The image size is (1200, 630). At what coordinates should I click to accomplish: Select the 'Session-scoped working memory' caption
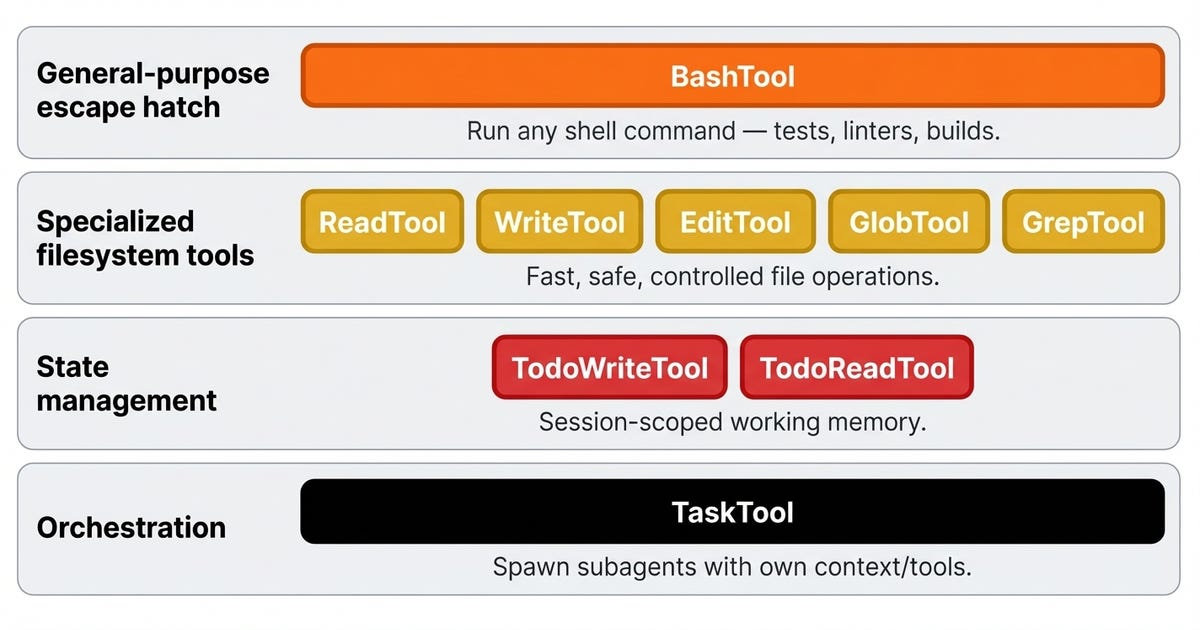[x=733, y=422]
